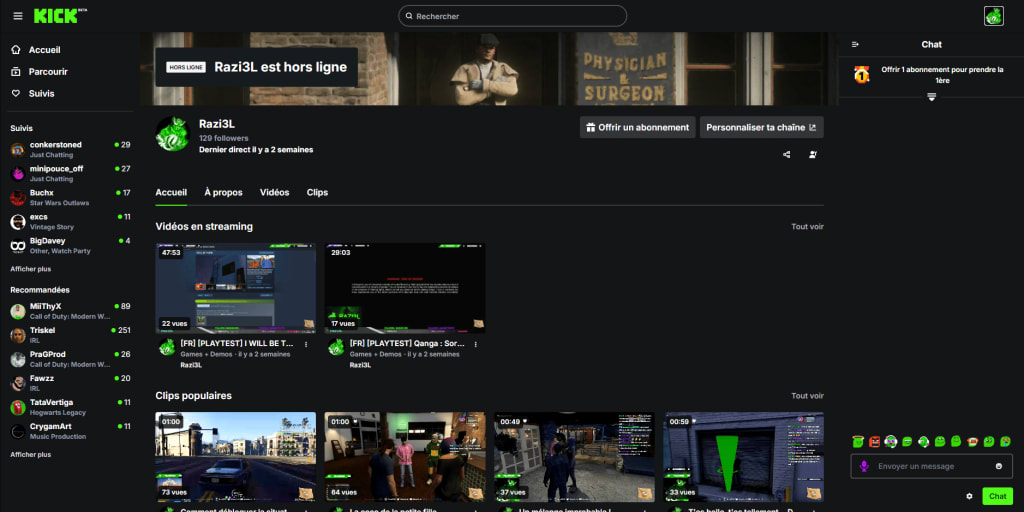Click the house icon next to Accueil
Screen dimensions: 1024x512
[x=16, y=50]
